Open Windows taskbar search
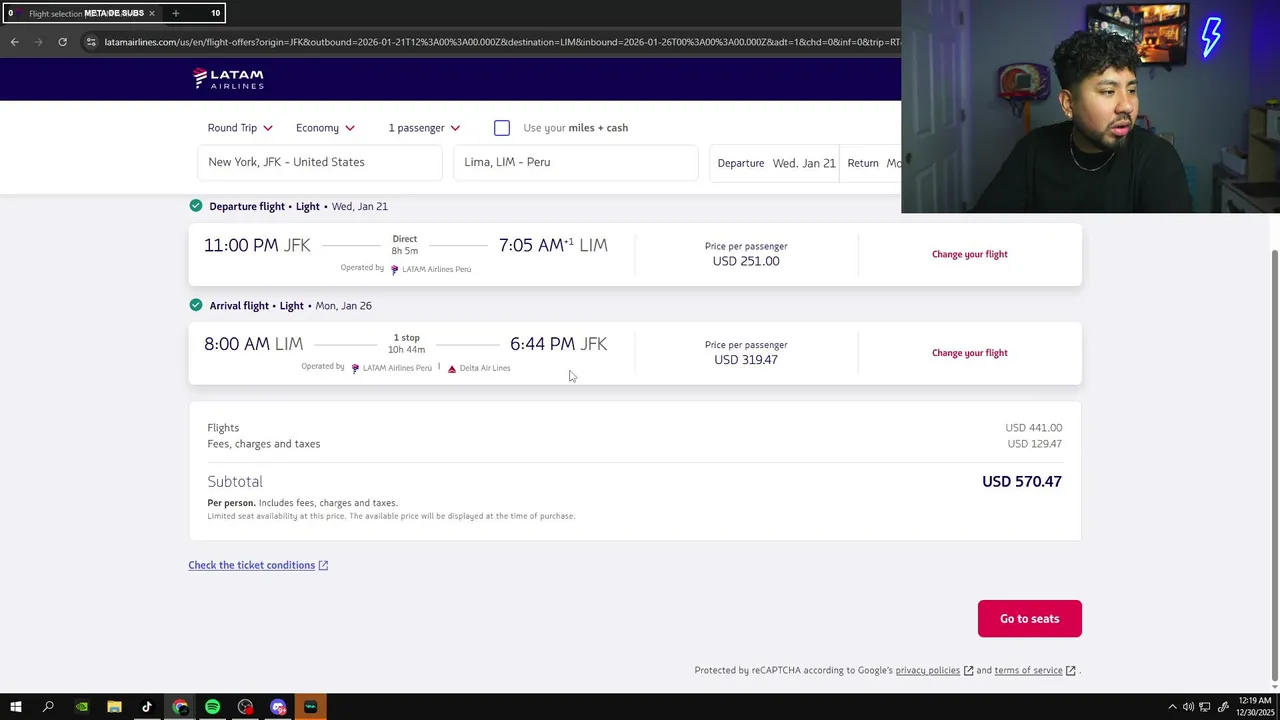 (x=48, y=707)
